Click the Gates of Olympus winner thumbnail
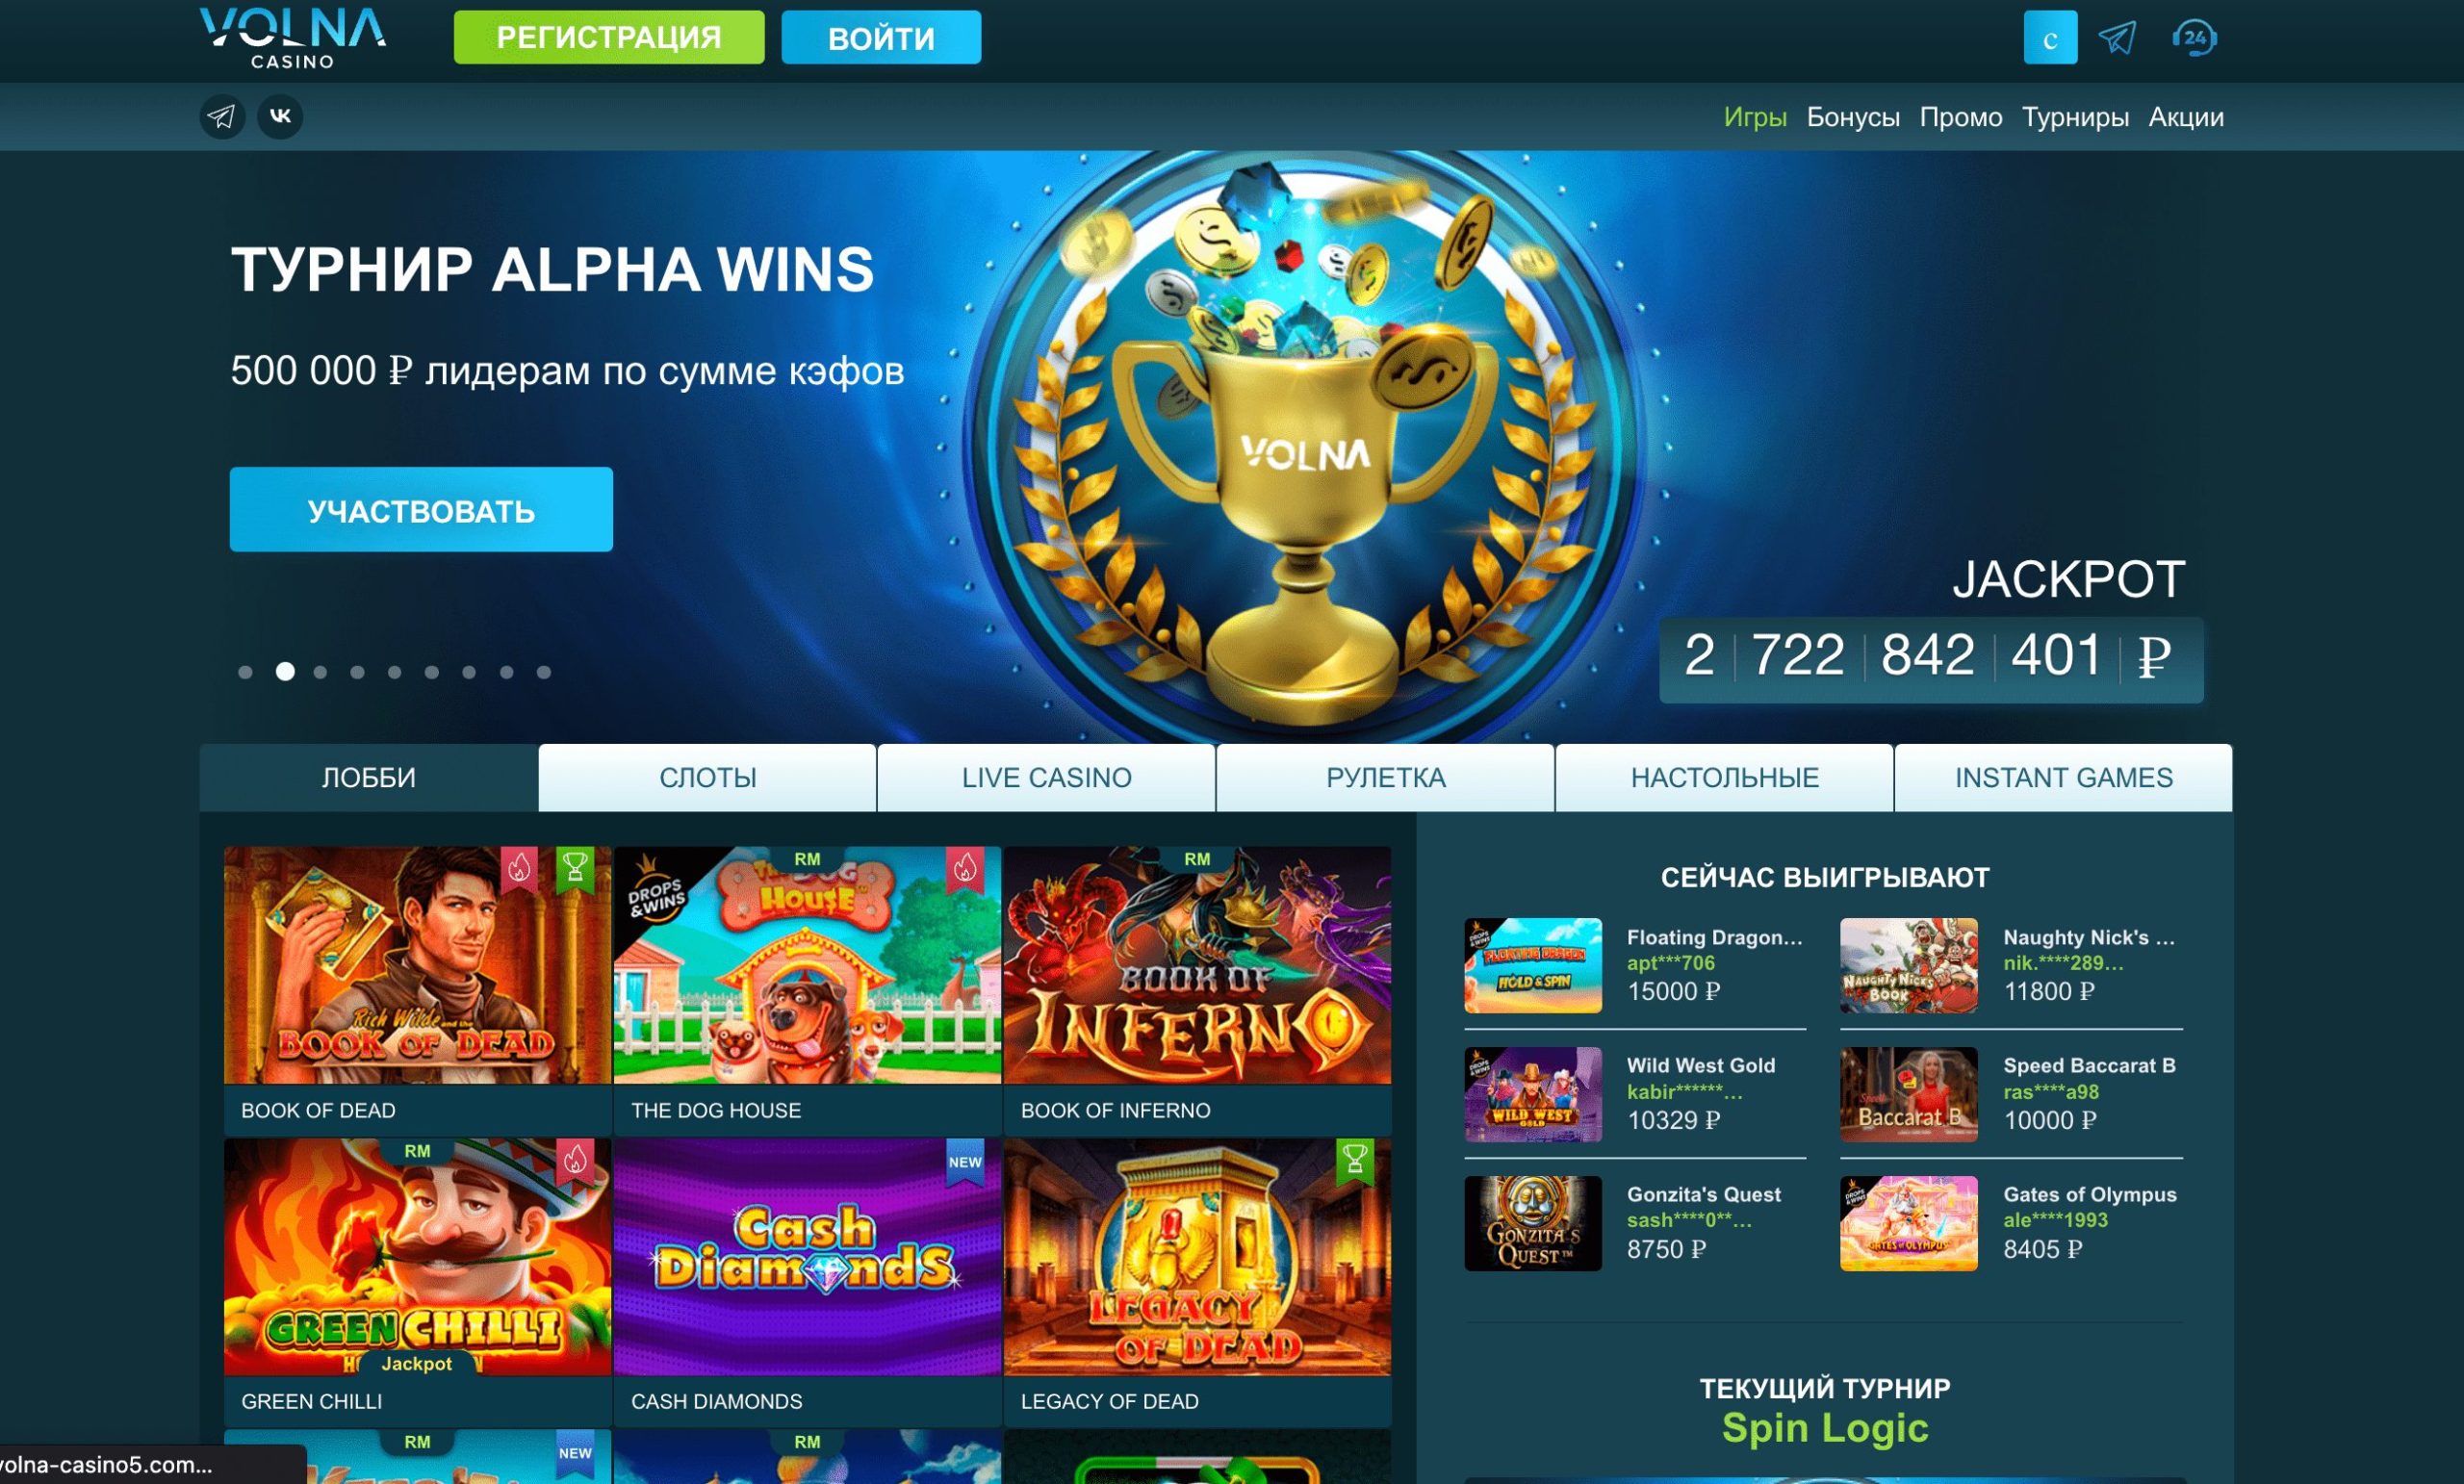Viewport: 2464px width, 1484px height. (1909, 1224)
